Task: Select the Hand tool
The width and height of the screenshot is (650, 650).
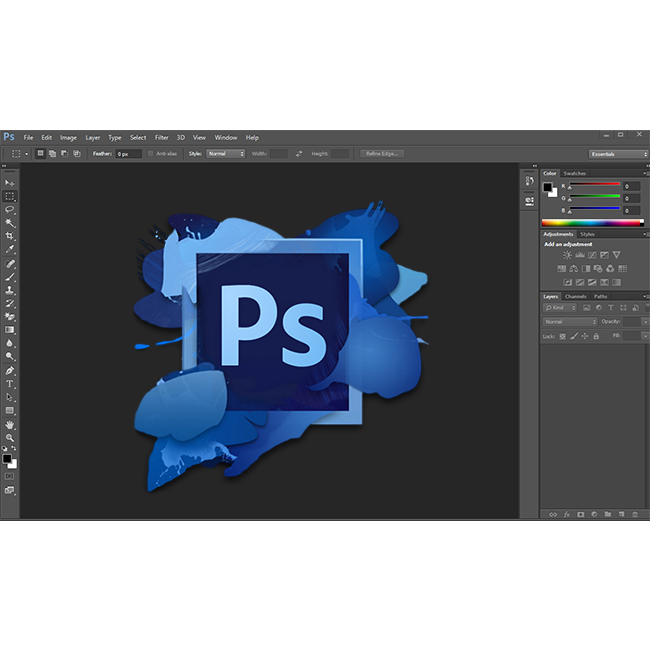Action: point(10,424)
